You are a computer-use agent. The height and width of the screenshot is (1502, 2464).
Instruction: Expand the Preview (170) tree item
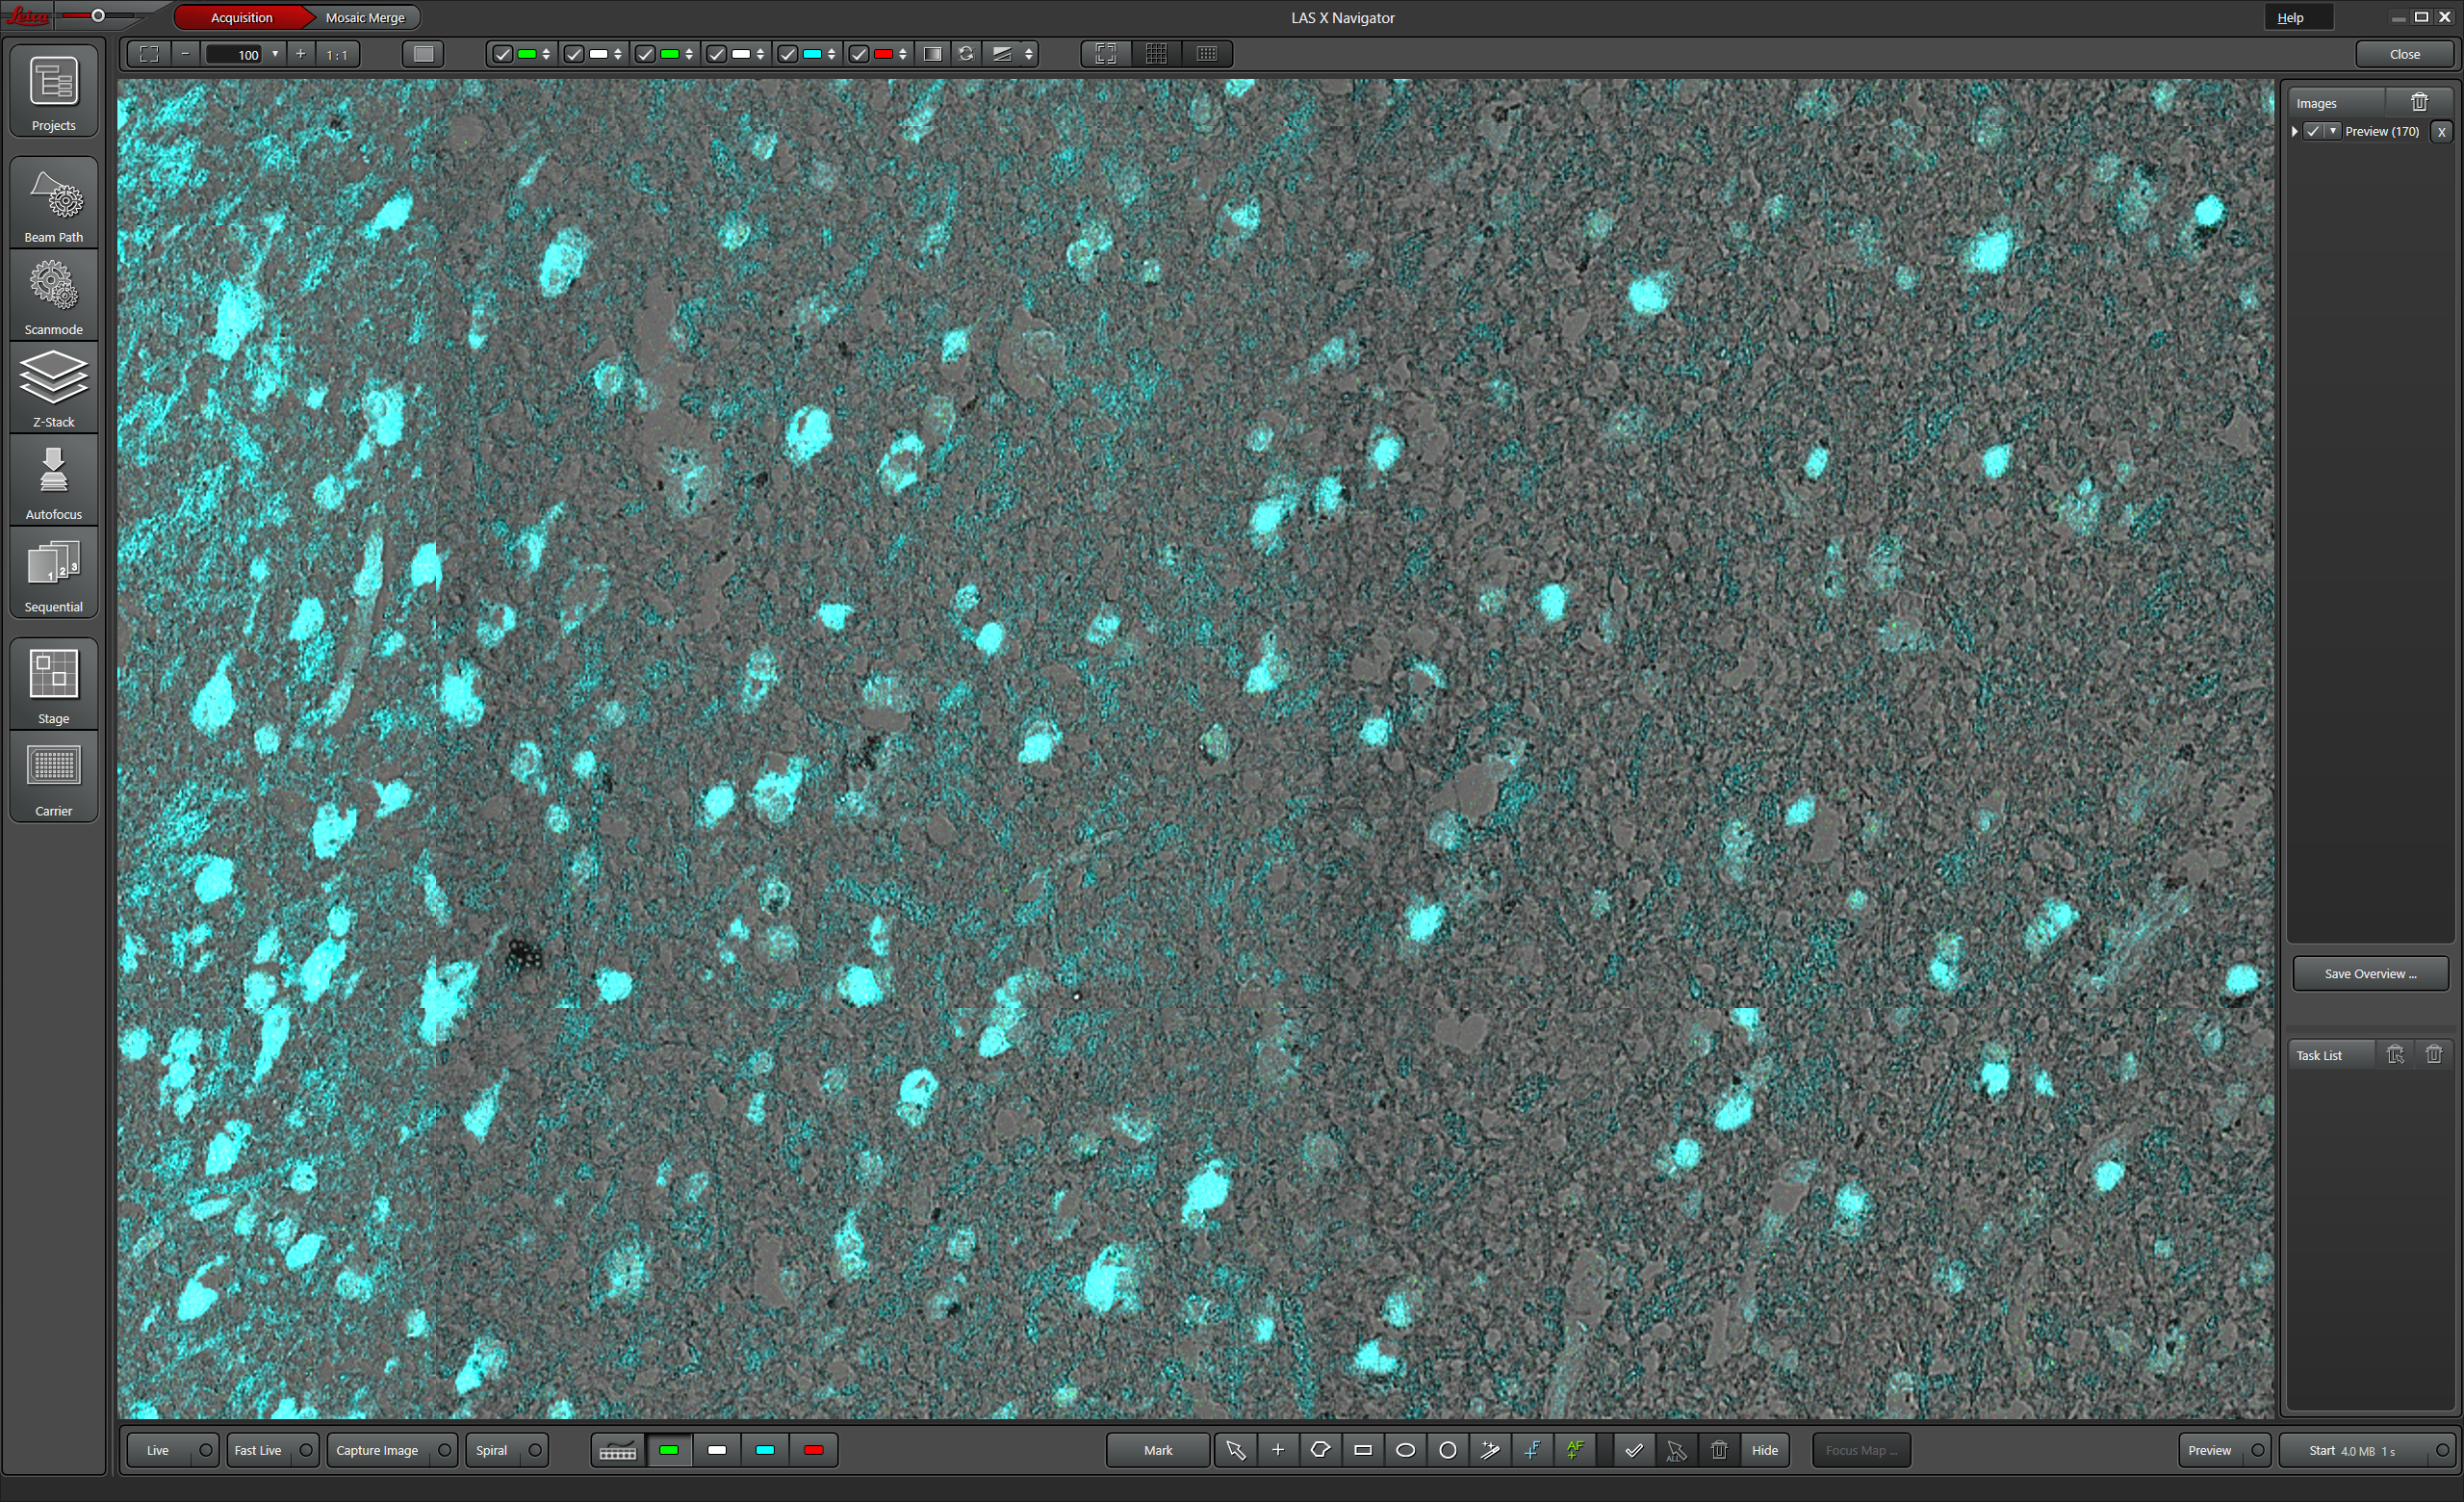pyautogui.click(x=2295, y=131)
